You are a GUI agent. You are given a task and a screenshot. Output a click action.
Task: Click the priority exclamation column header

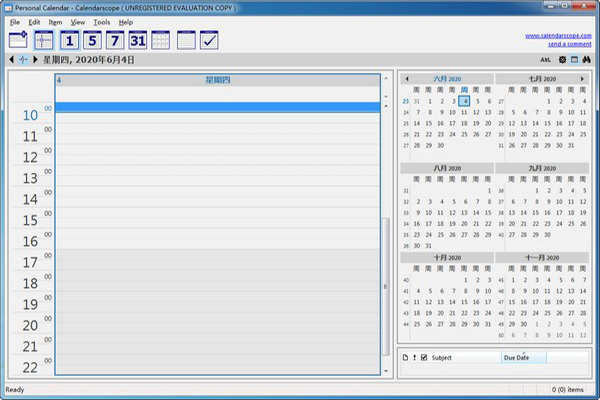click(x=414, y=357)
